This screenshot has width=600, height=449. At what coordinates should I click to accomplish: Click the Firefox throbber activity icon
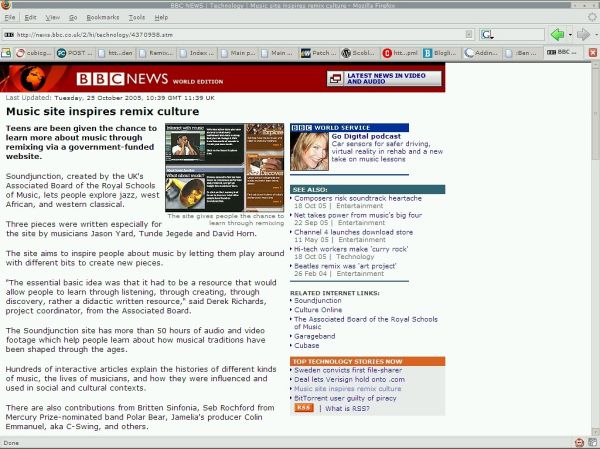point(592,17)
